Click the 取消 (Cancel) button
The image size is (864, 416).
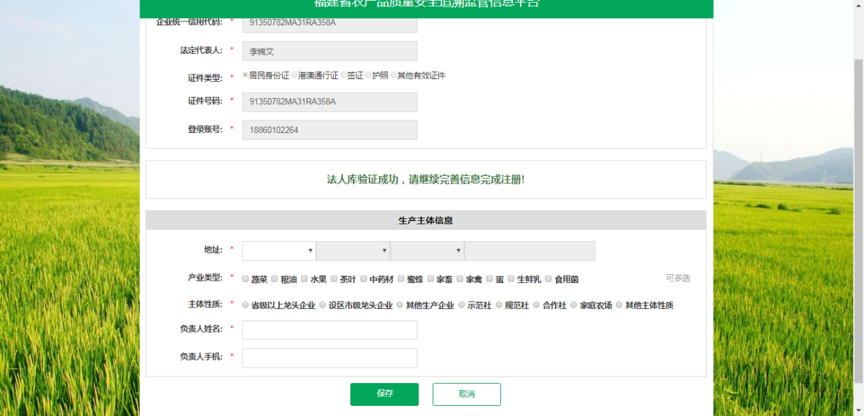coord(466,394)
